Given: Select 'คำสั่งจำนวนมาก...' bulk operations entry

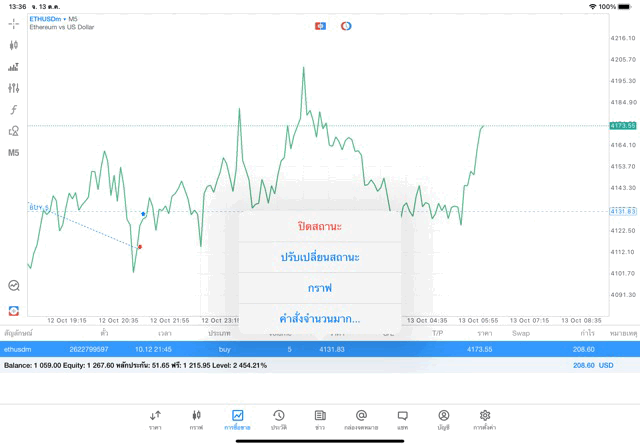Looking at the screenshot, I should click(x=320, y=319).
